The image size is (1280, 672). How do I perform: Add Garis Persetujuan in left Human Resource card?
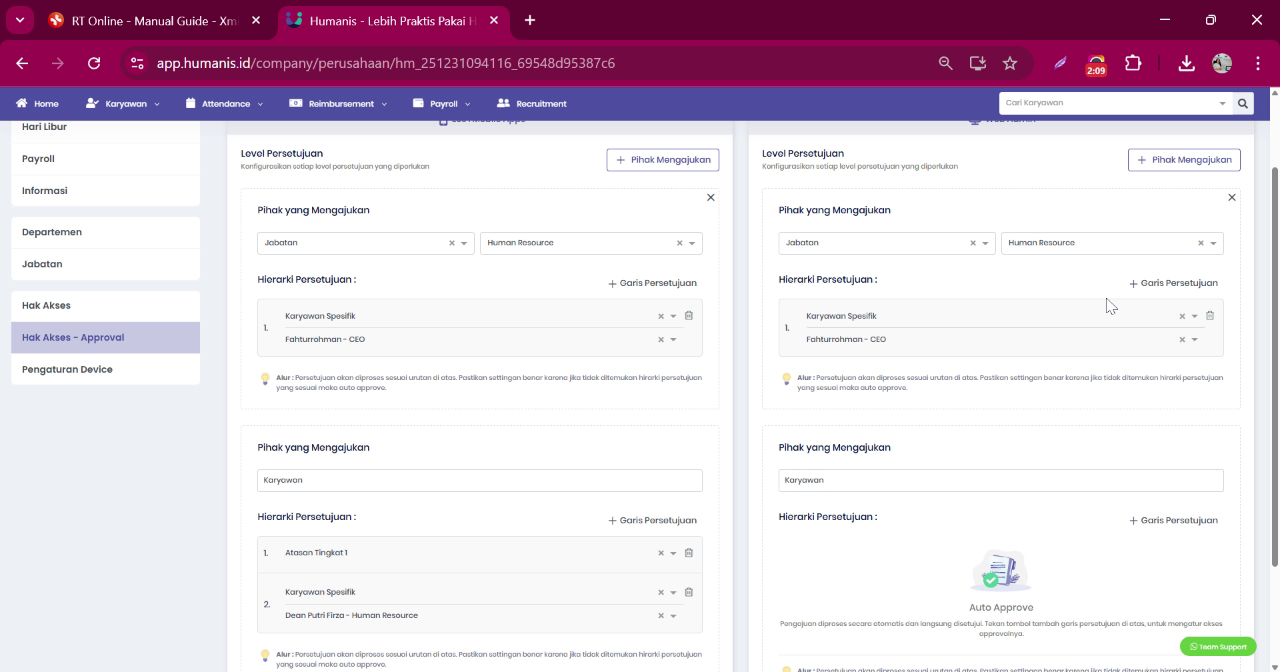(652, 283)
